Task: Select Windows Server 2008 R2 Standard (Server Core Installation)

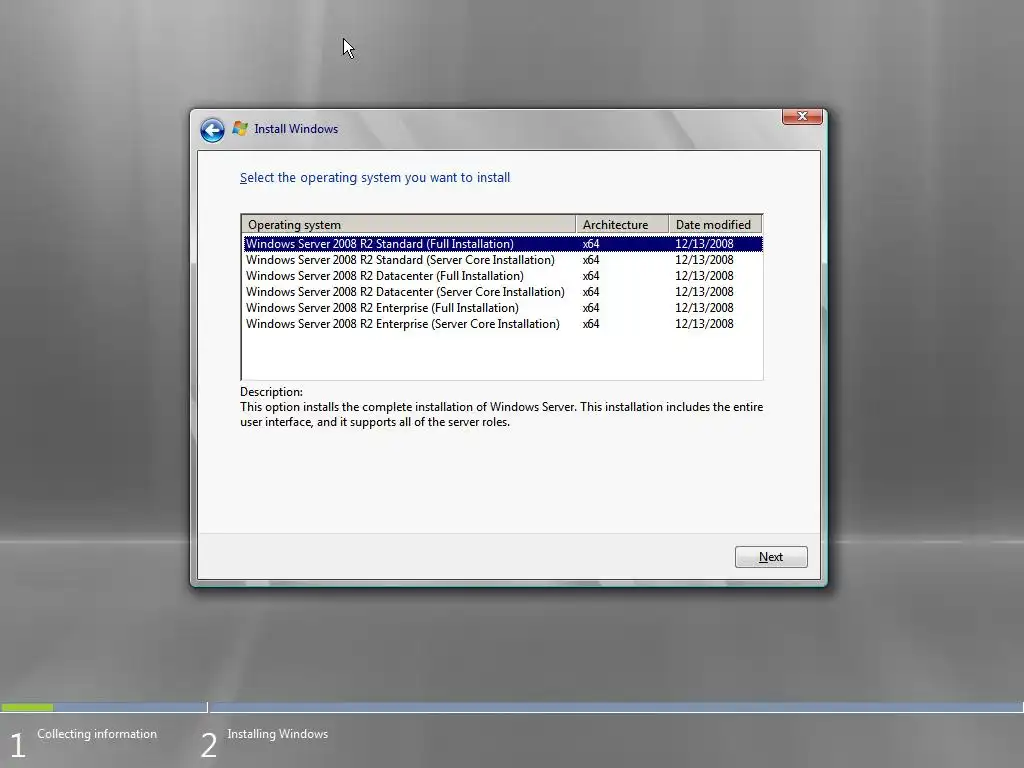Action: pos(503,260)
